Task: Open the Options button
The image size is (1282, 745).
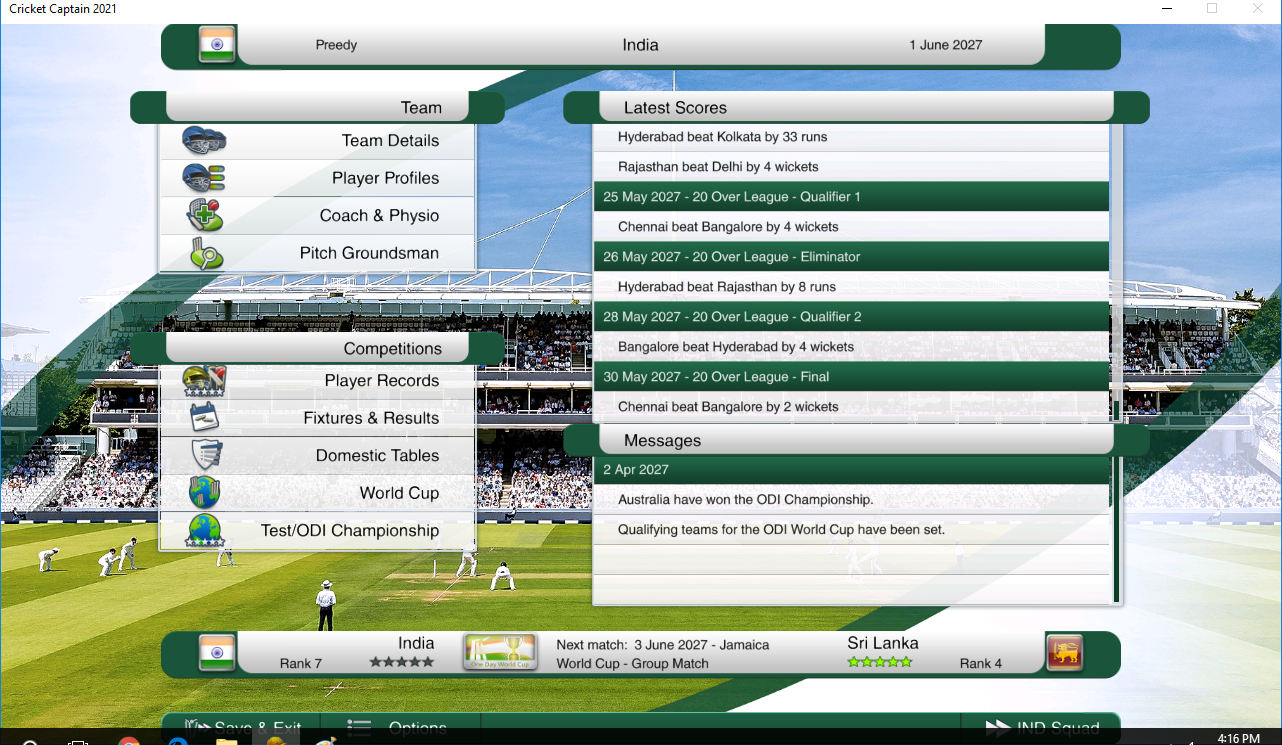Action: coord(401,726)
